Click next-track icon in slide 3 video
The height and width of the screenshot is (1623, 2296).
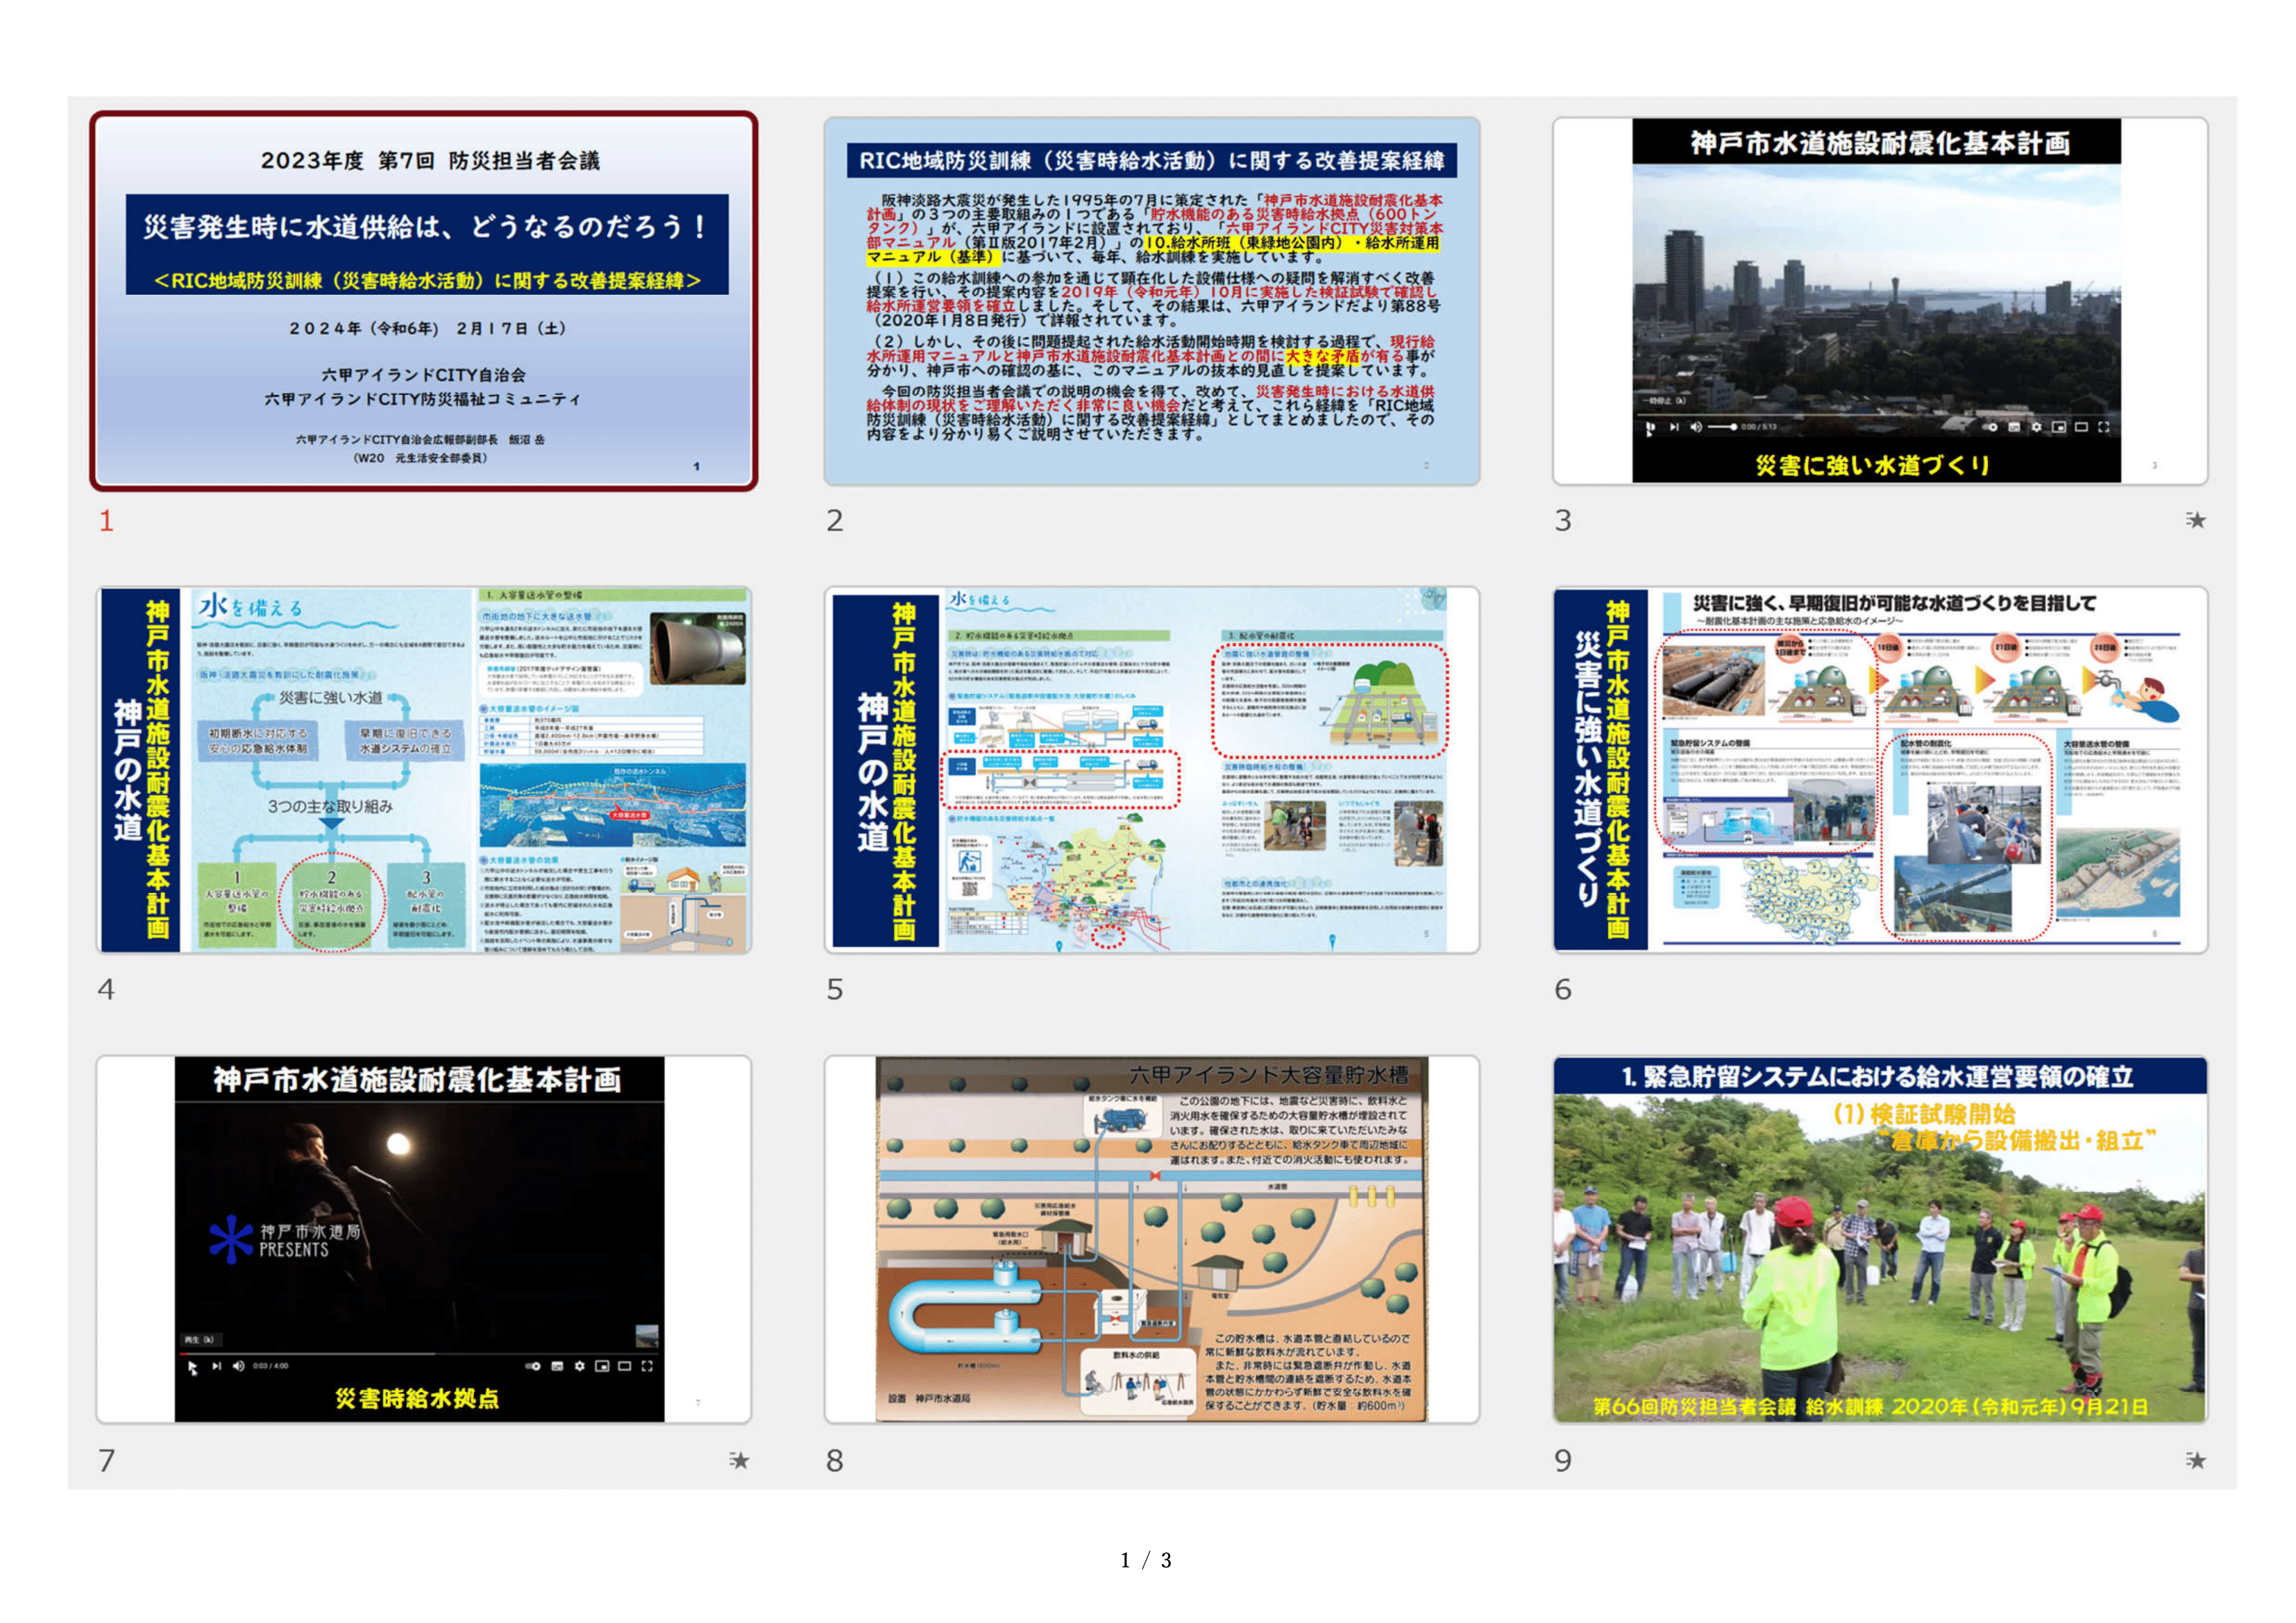point(1674,428)
